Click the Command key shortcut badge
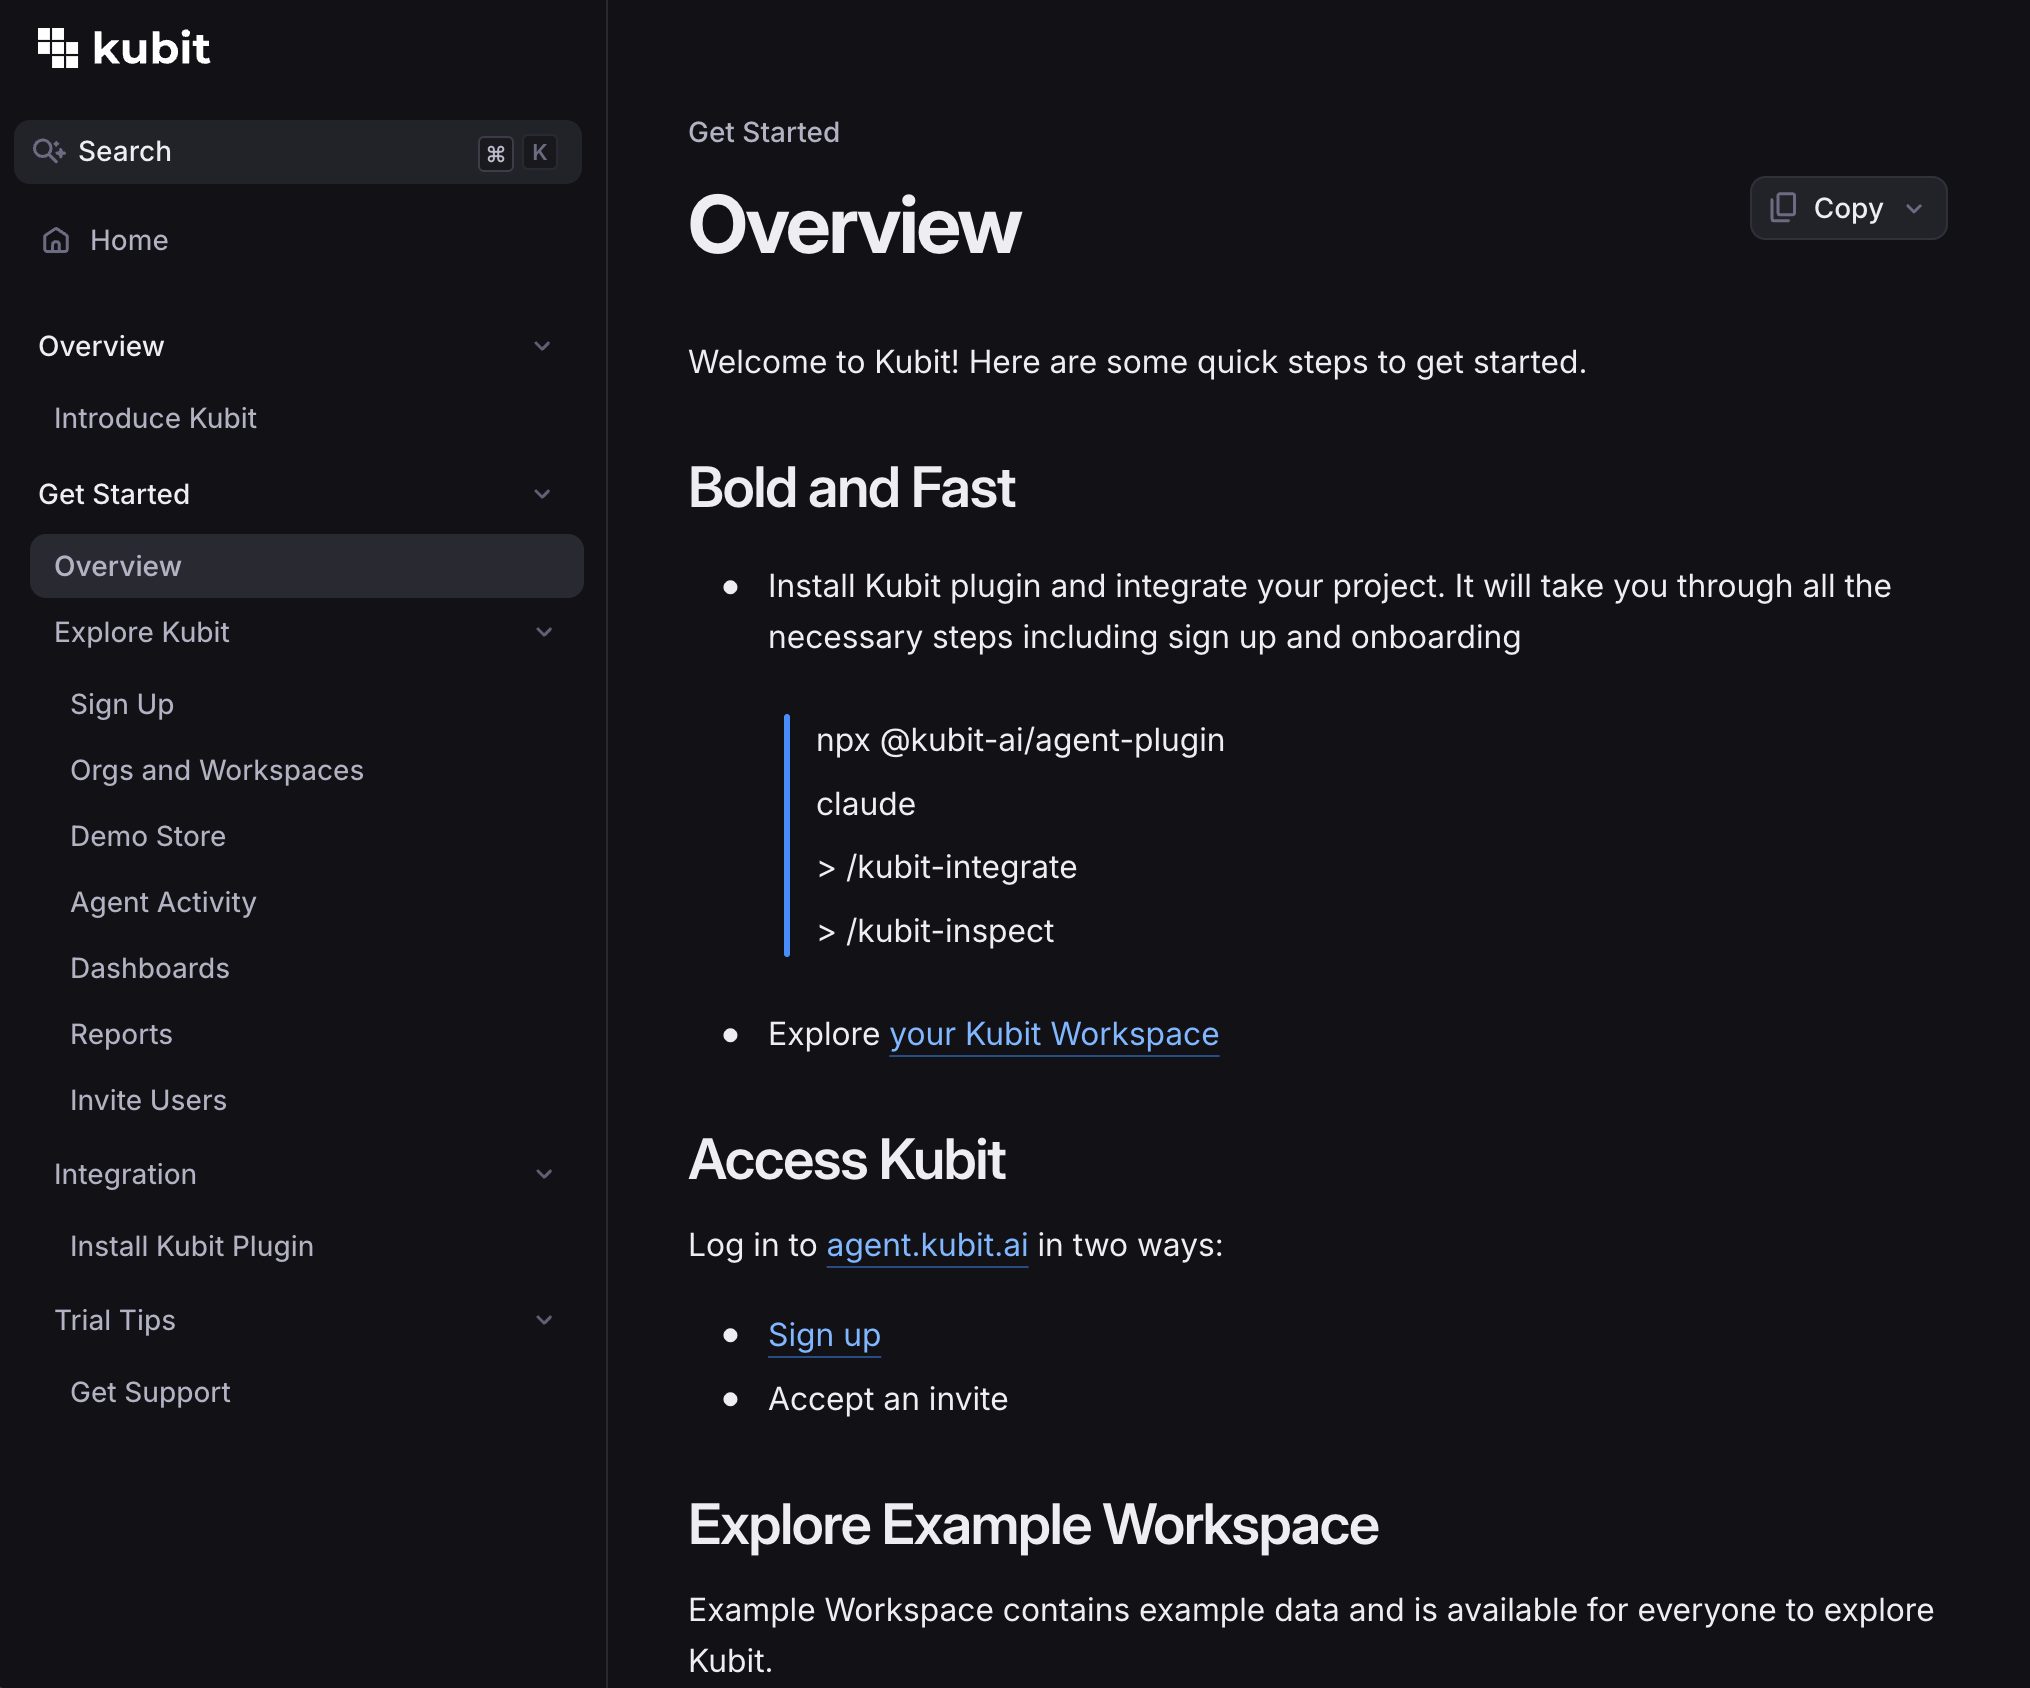The width and height of the screenshot is (2030, 1688). coord(496,153)
